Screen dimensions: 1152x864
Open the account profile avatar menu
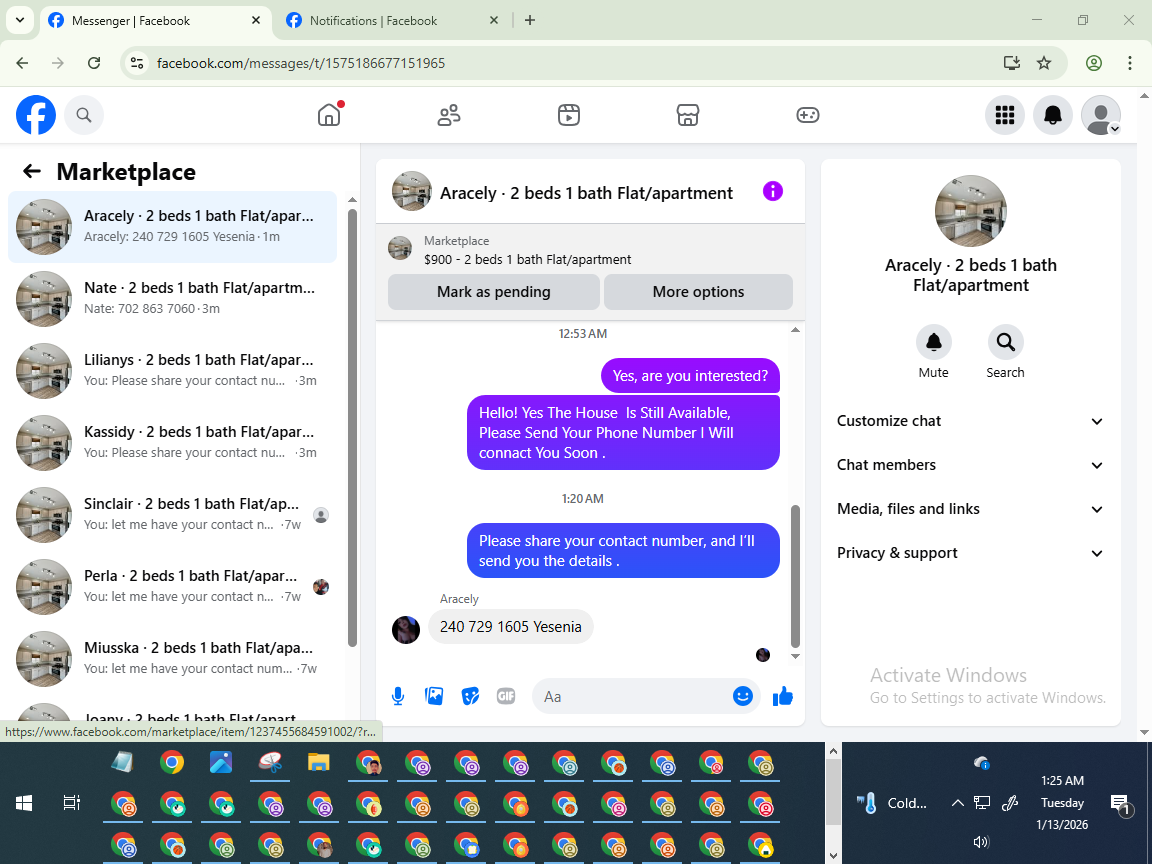[x=1101, y=115]
